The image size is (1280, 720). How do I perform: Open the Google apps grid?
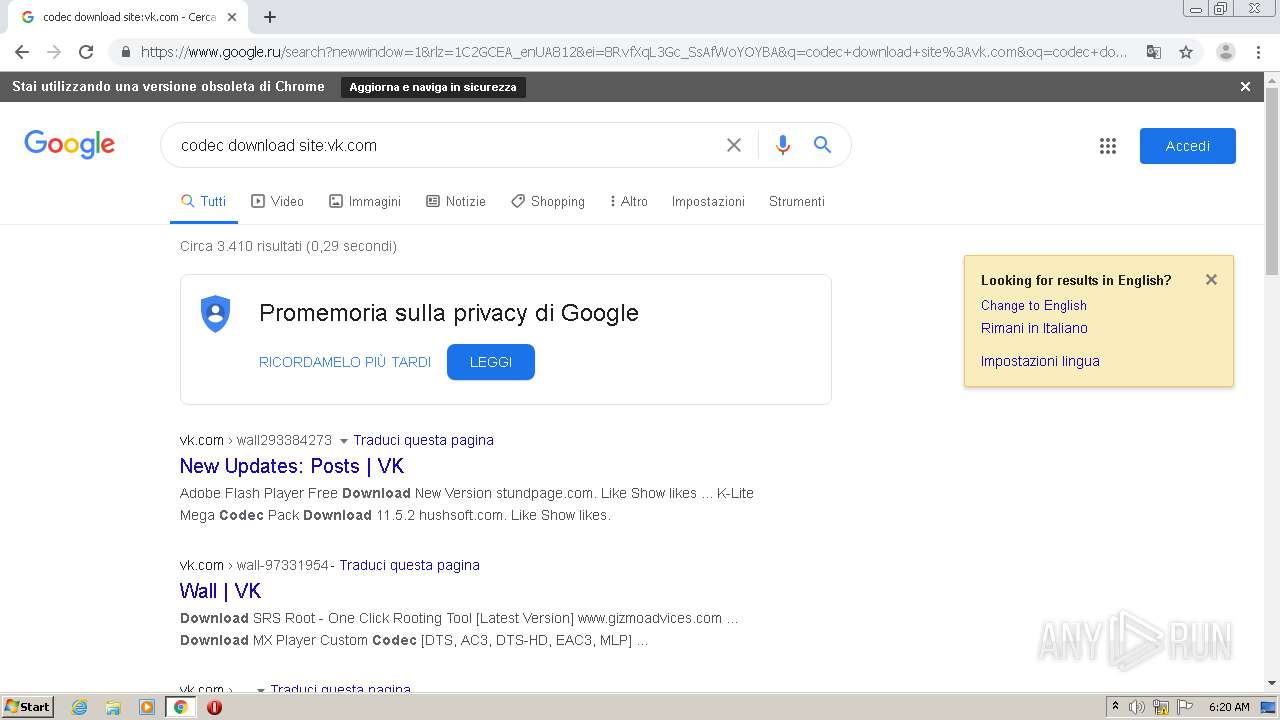pyautogui.click(x=1108, y=146)
